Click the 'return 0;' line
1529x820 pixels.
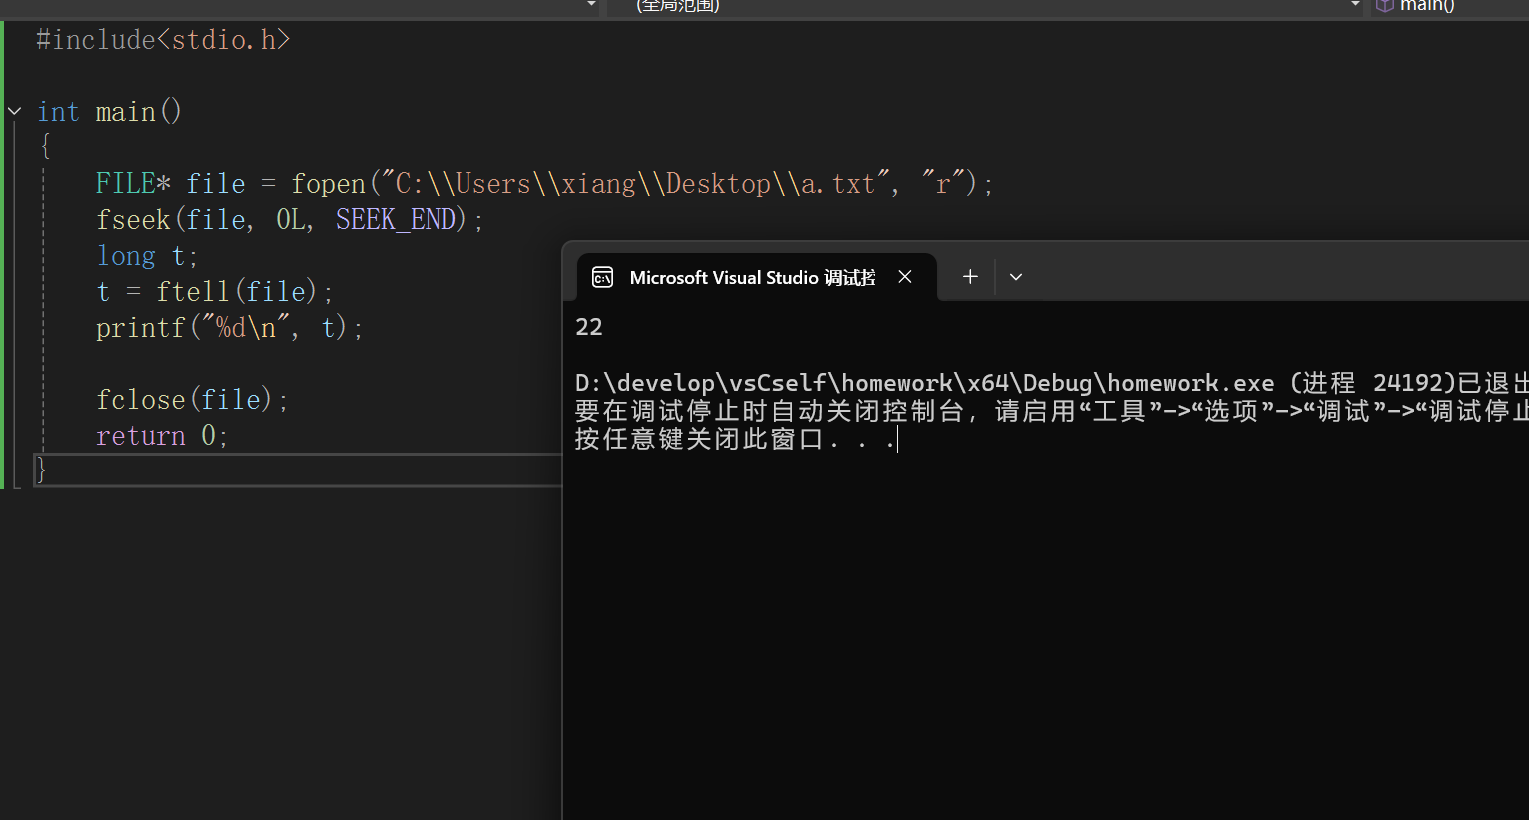(162, 436)
